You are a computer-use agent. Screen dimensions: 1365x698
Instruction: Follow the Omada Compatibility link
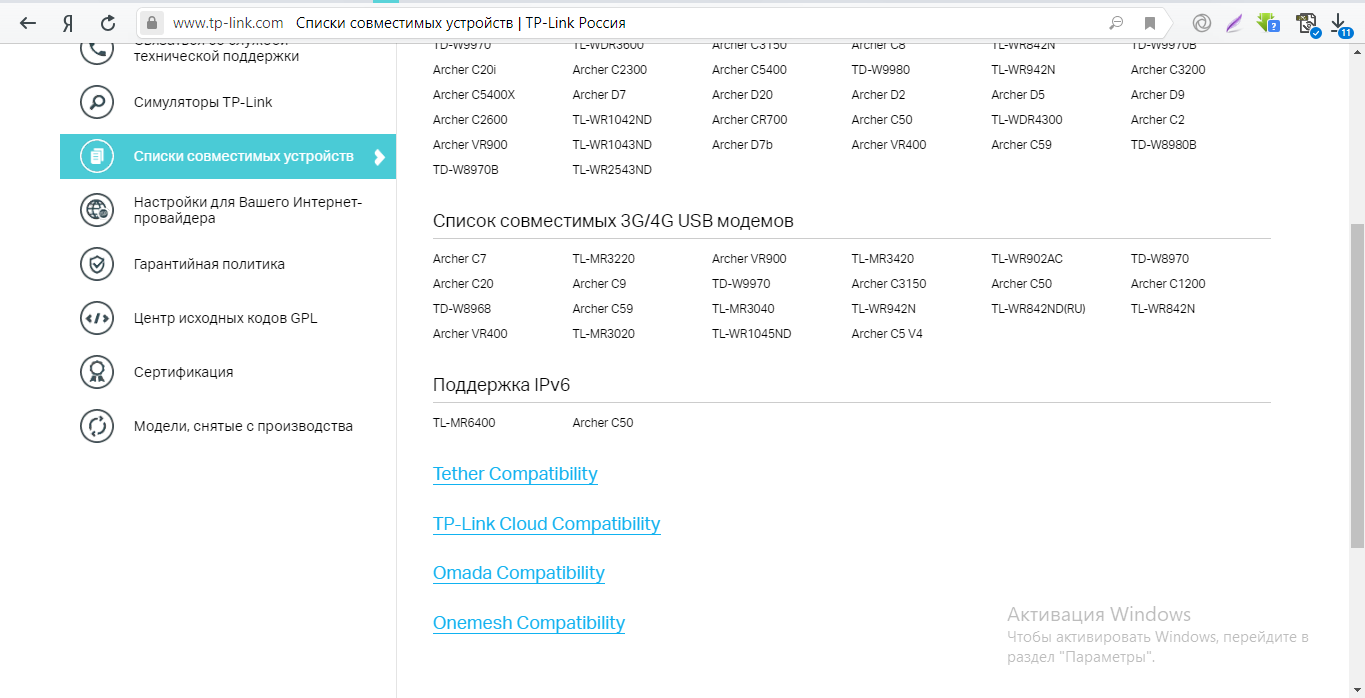[518, 573]
